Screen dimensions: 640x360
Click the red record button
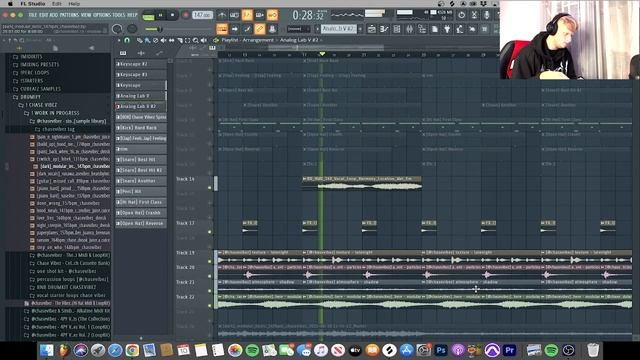(185, 15)
